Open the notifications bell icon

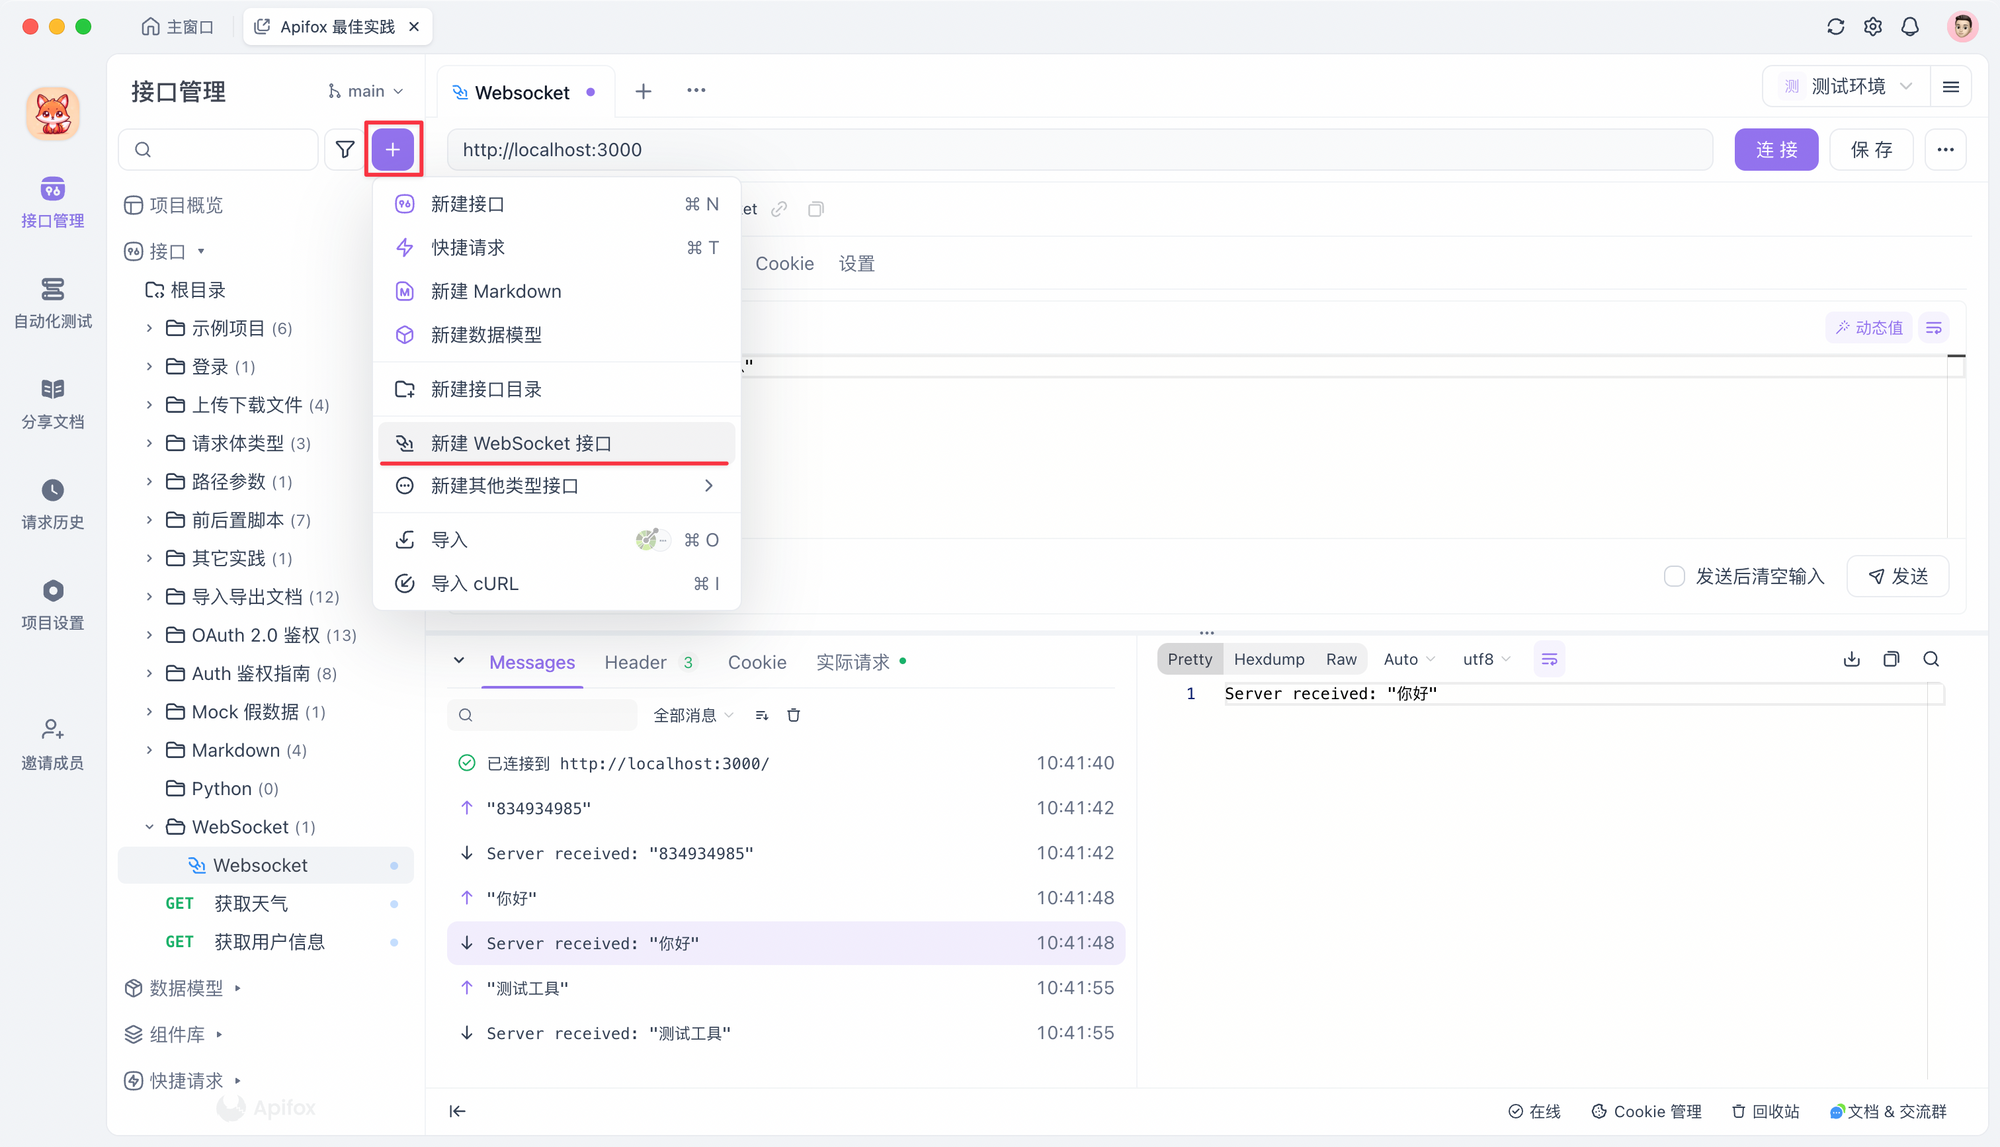point(1910,27)
